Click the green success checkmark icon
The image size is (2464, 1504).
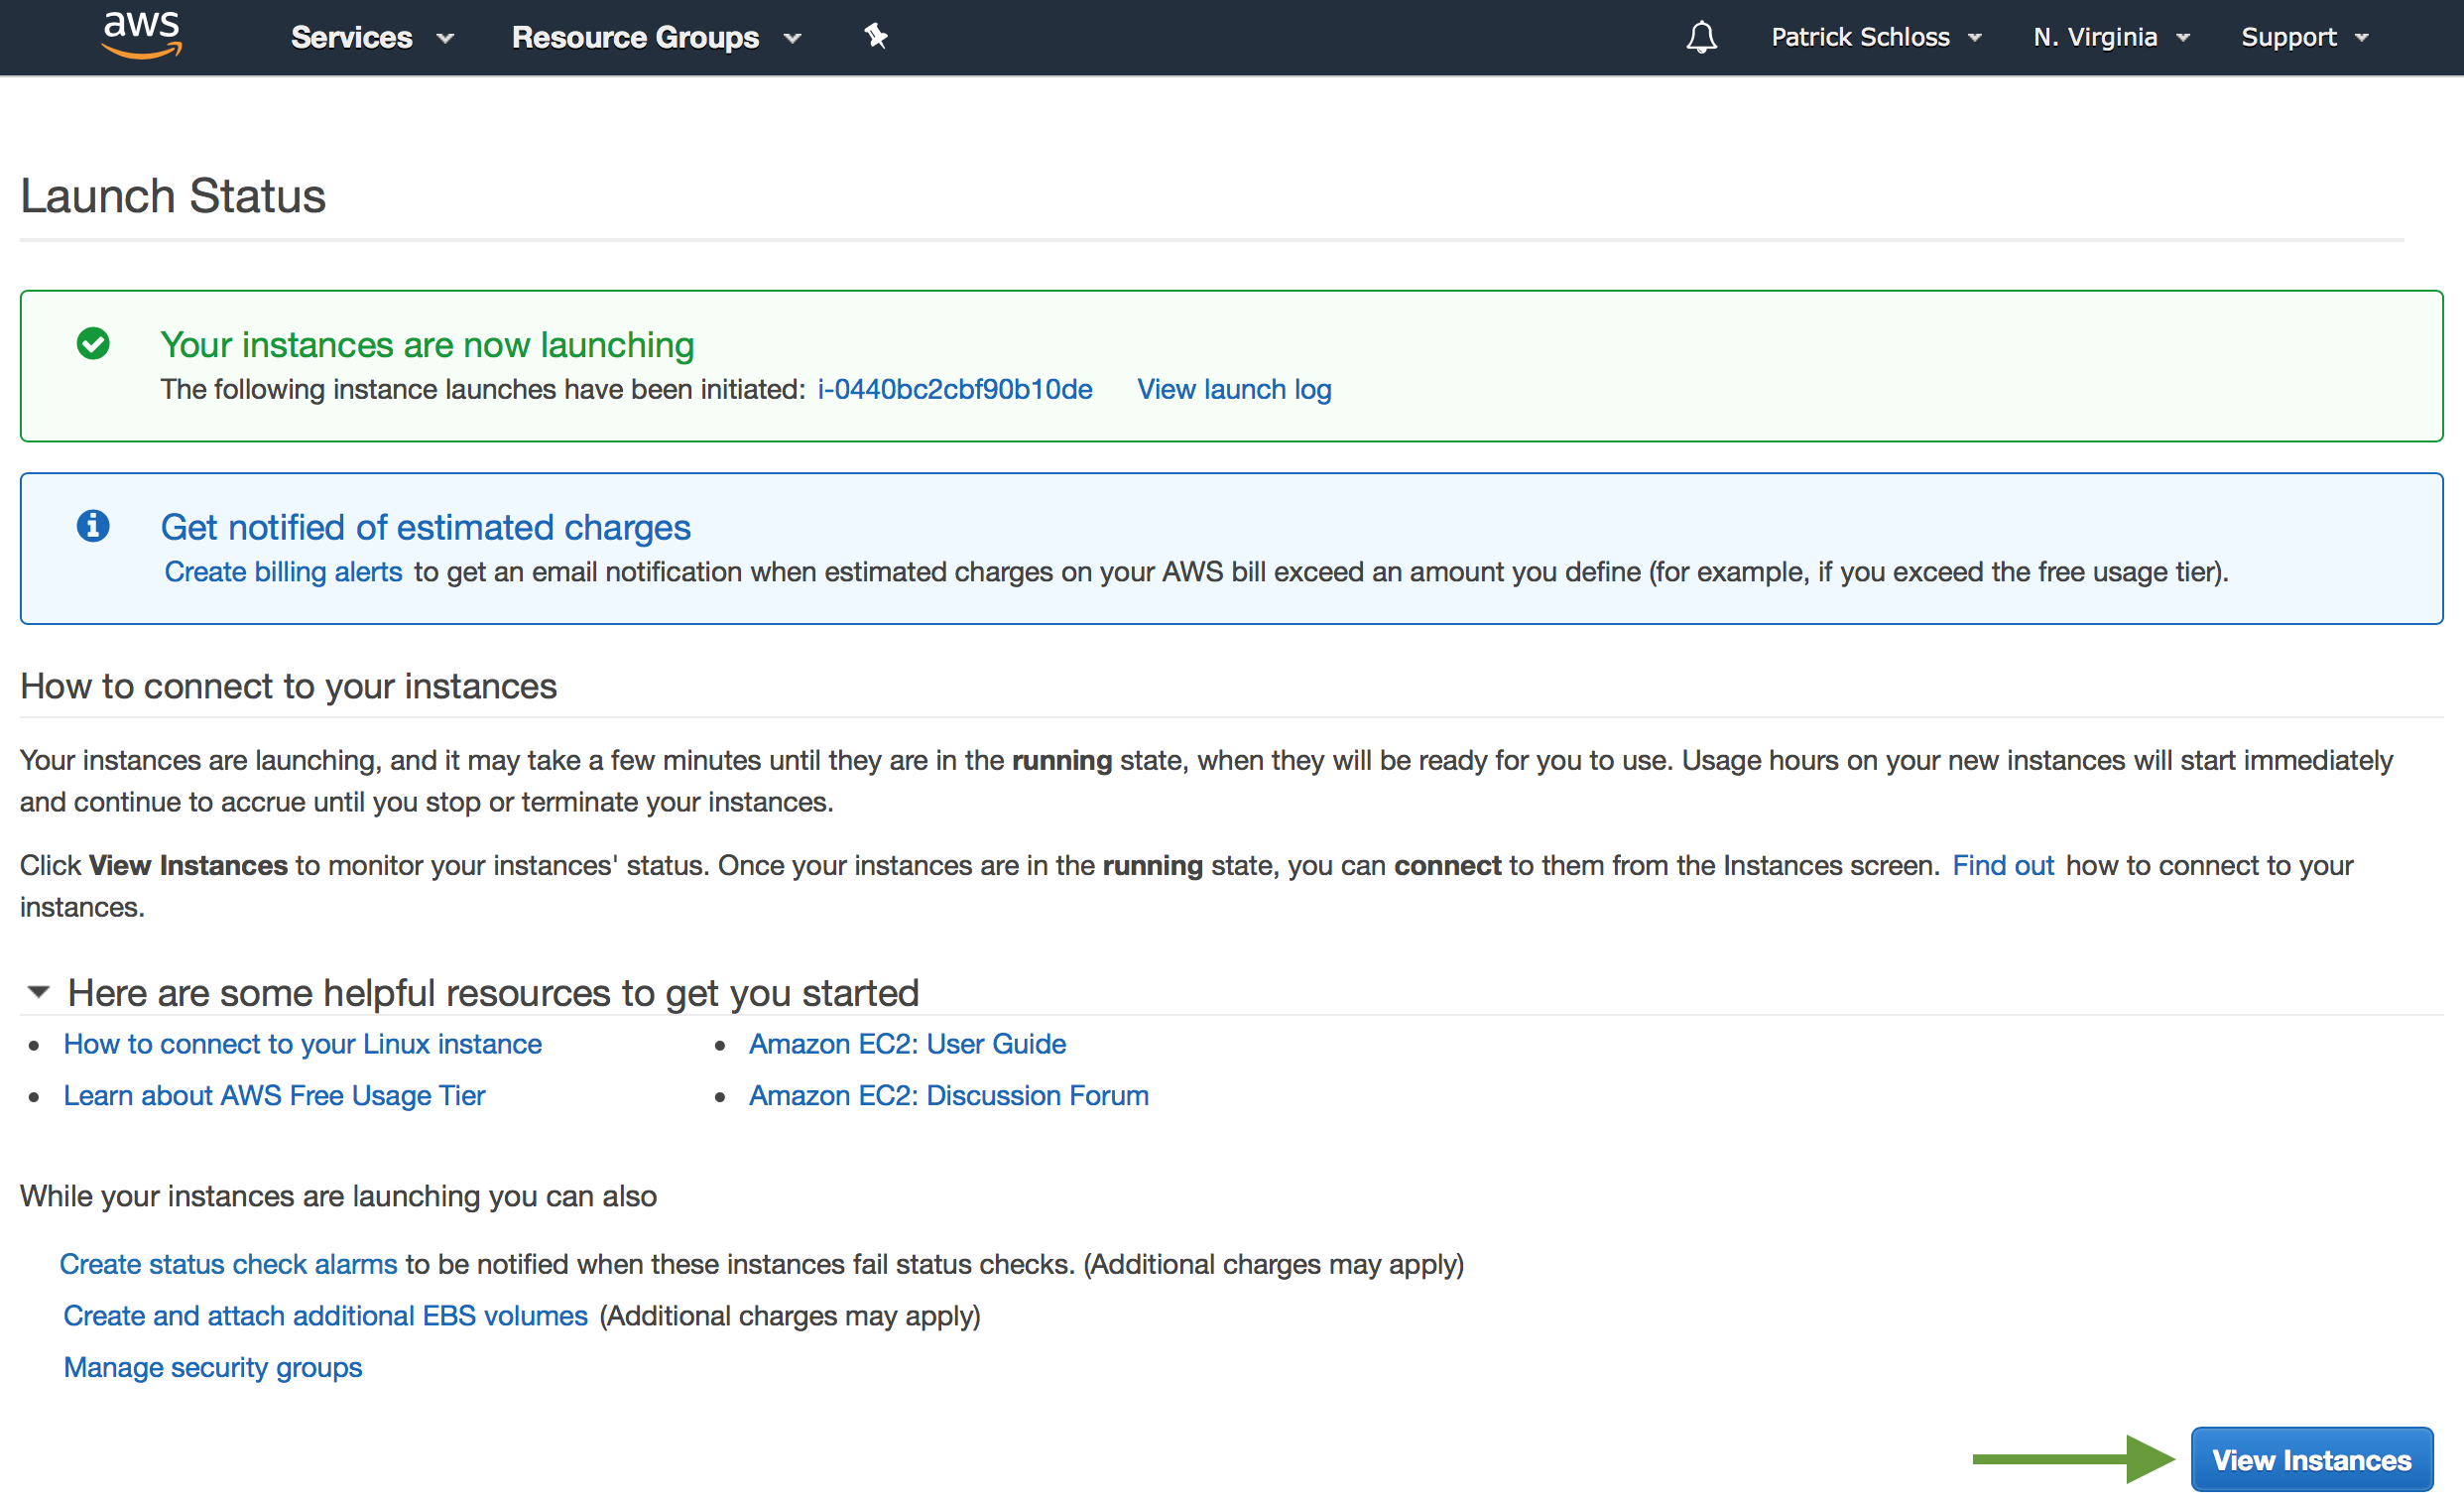93,344
